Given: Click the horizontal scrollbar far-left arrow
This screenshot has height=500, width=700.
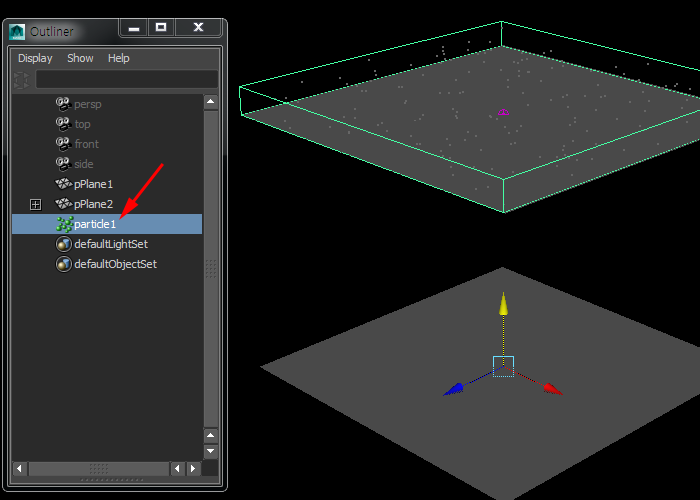Looking at the screenshot, I should [x=19, y=468].
